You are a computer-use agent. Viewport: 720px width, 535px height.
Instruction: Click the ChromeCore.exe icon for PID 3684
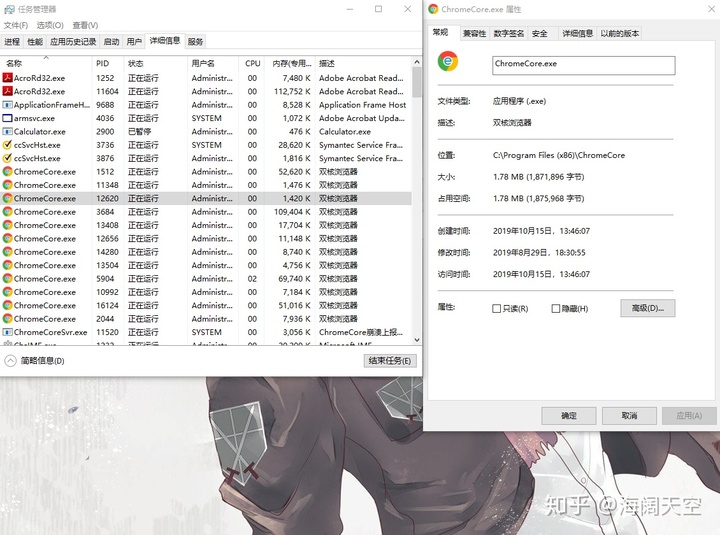[x=7, y=211]
